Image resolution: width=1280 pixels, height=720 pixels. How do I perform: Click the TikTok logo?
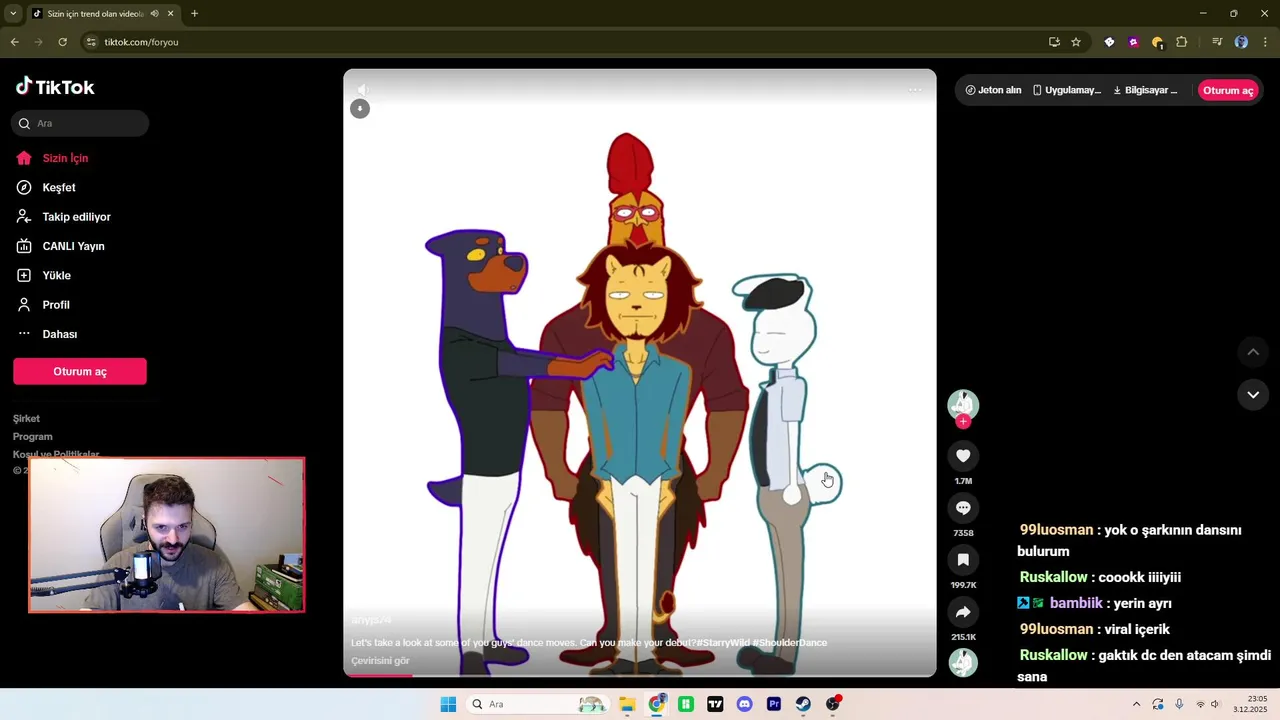pyautogui.click(x=55, y=87)
